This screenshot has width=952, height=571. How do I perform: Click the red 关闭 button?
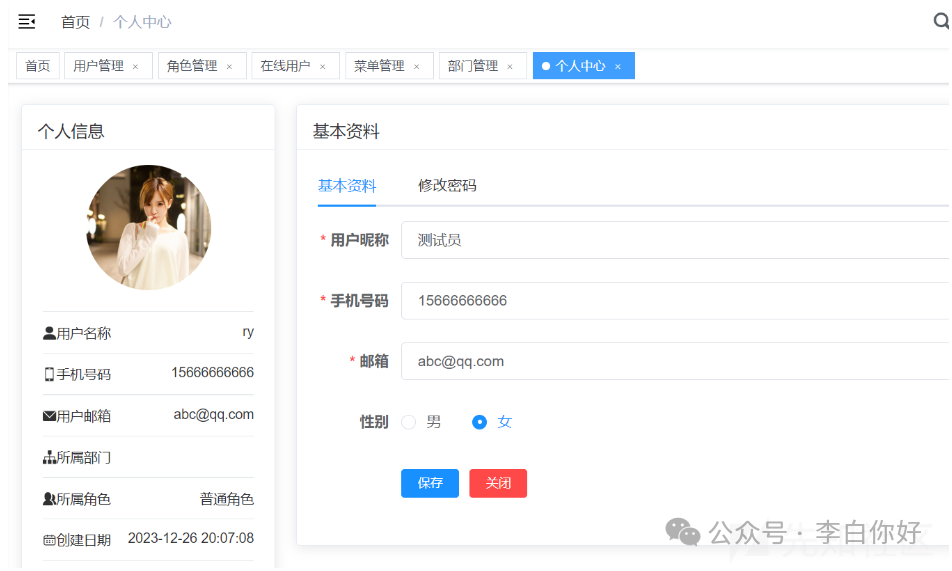point(498,484)
